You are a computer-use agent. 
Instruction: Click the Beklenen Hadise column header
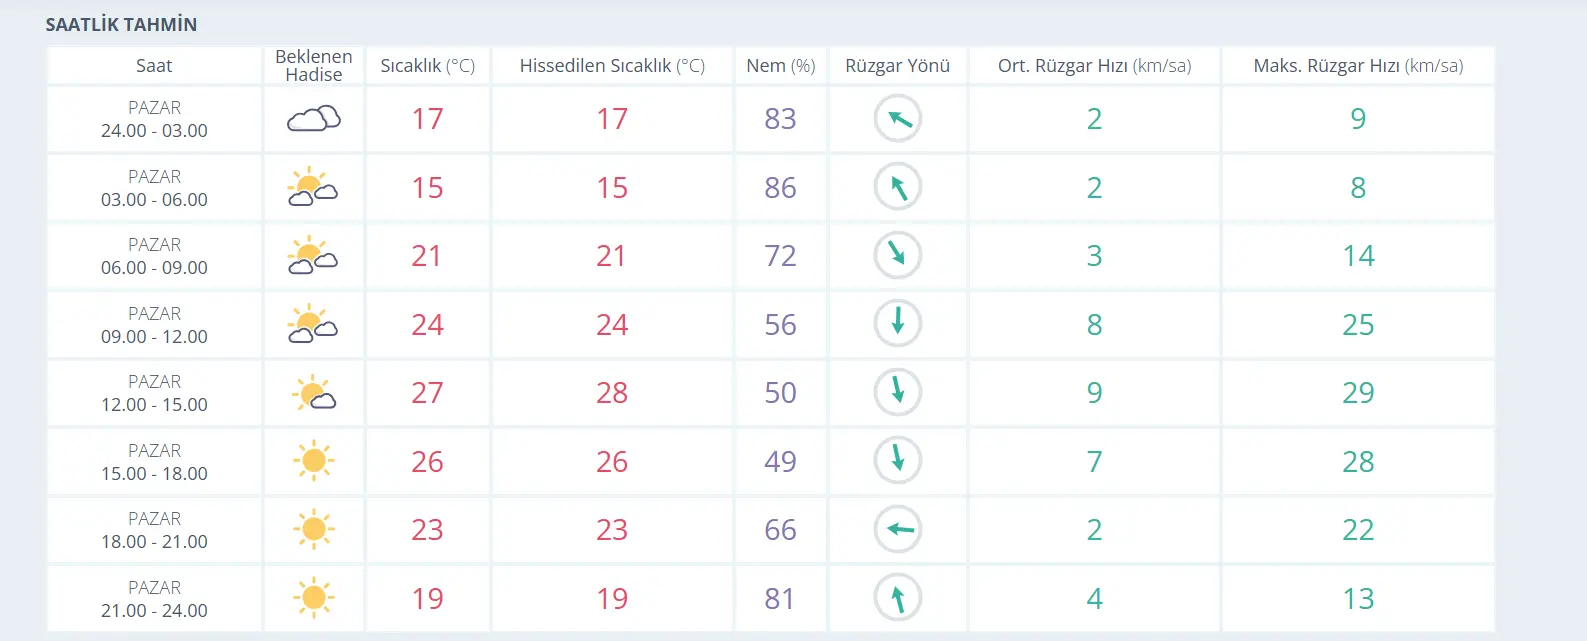click(x=314, y=65)
